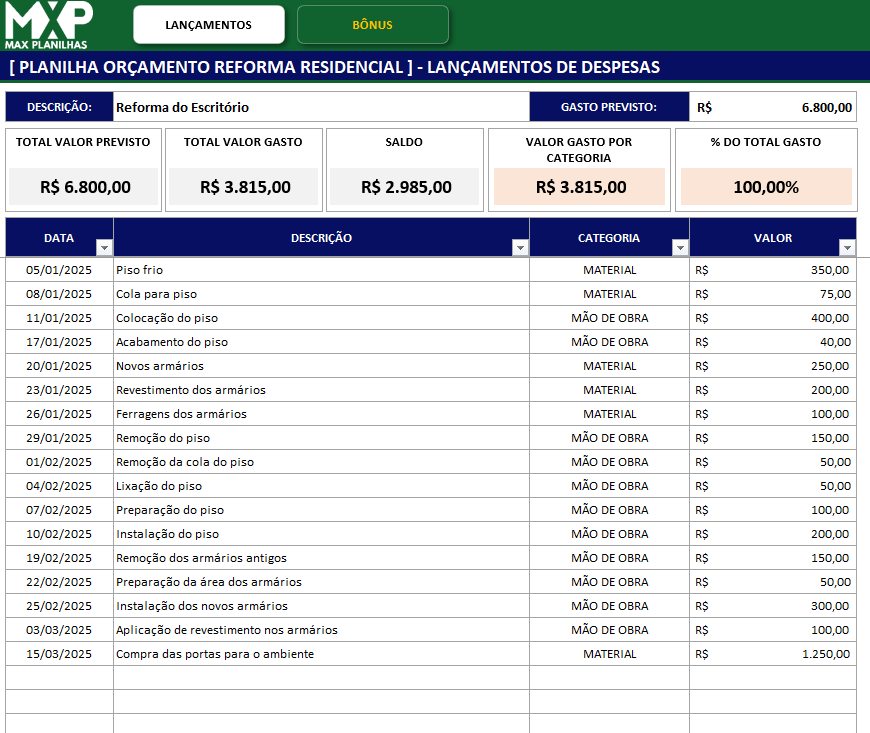Click the TOTAL VALOR PREVISTO amount
The image size is (870, 733).
(83, 186)
